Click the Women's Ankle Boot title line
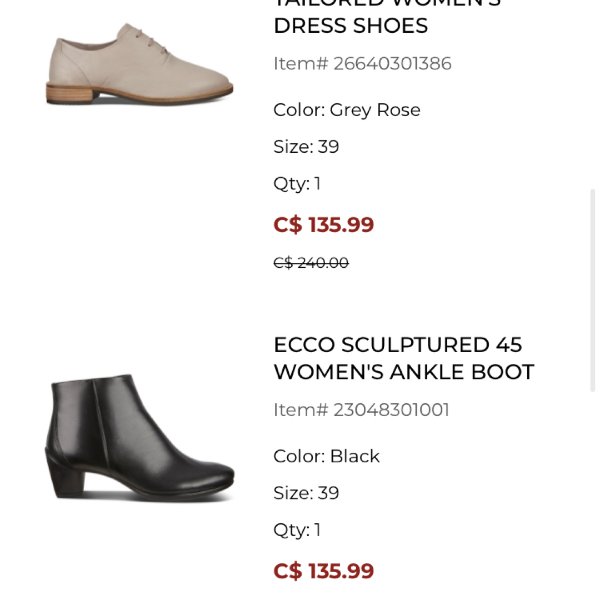Screen dimensions: 600x600 coord(403,372)
